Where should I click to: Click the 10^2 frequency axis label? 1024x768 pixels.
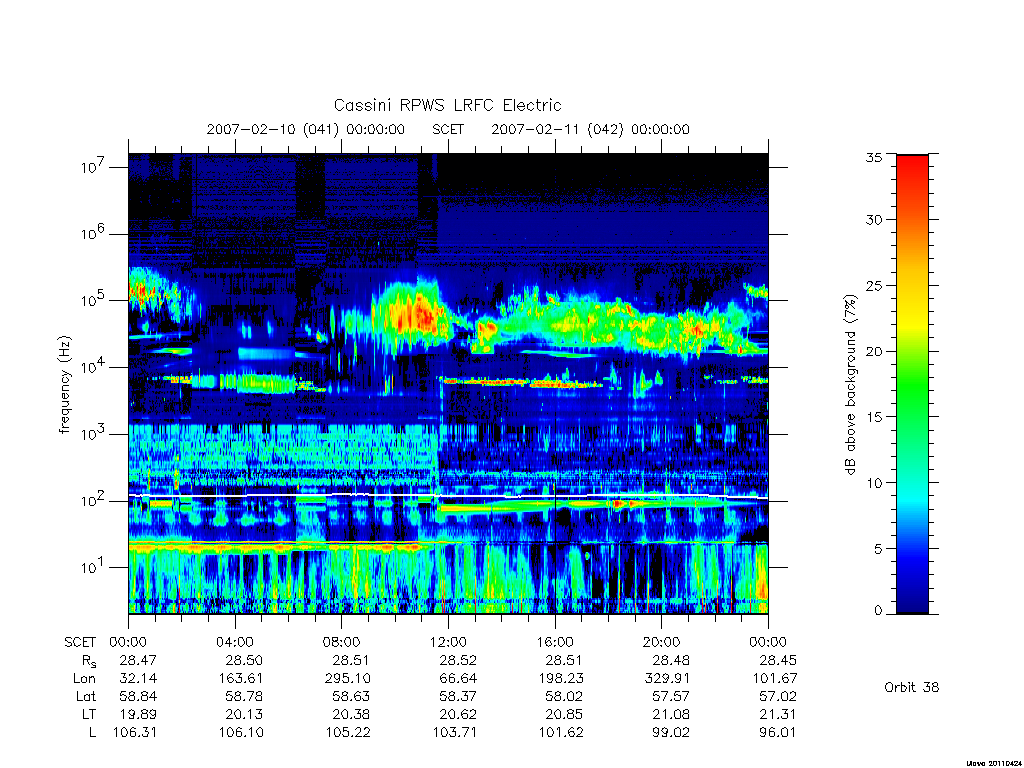click(x=93, y=500)
